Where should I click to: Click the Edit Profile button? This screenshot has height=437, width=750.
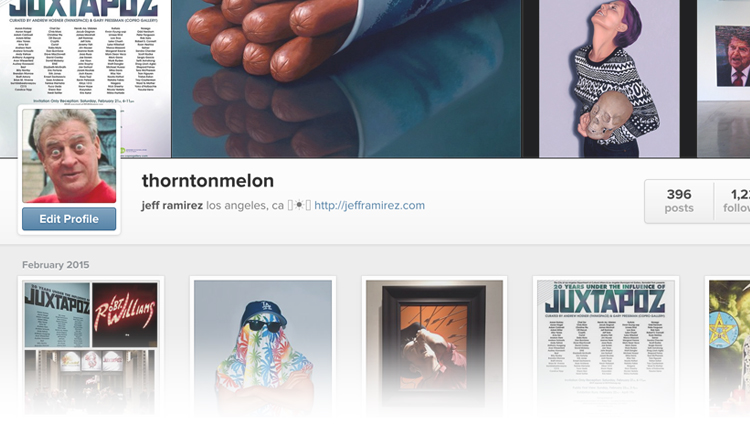tap(69, 219)
